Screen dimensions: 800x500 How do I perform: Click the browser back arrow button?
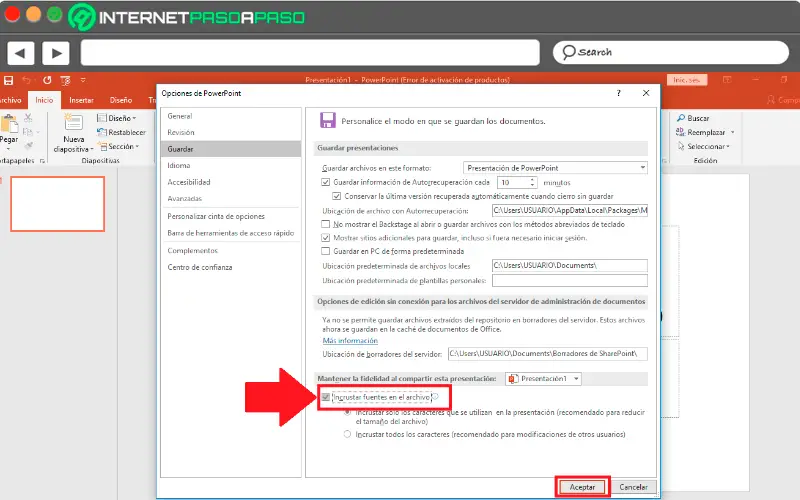(x=20, y=53)
